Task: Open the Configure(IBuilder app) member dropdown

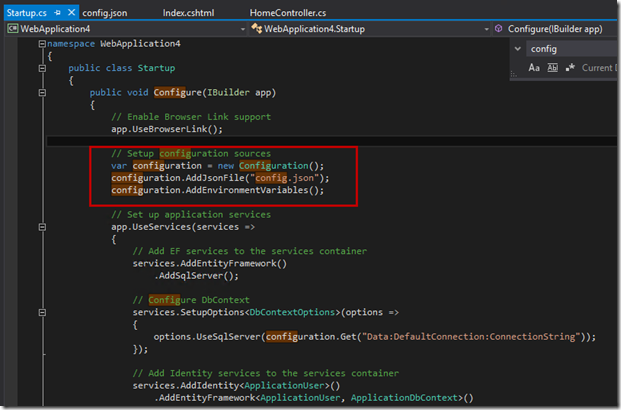Action: (x=554, y=29)
